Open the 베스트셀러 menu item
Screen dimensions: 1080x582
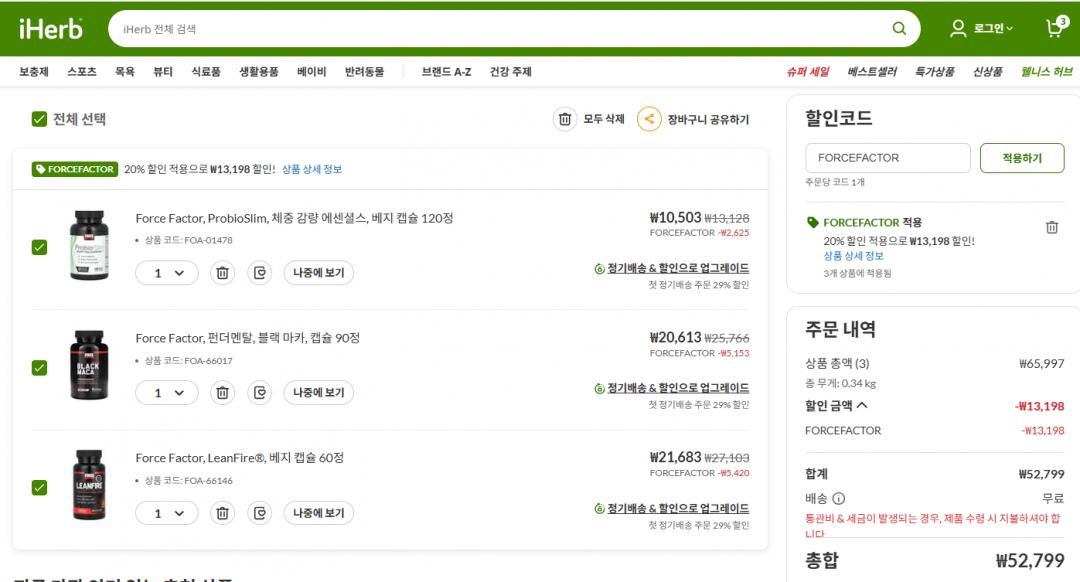(872, 72)
